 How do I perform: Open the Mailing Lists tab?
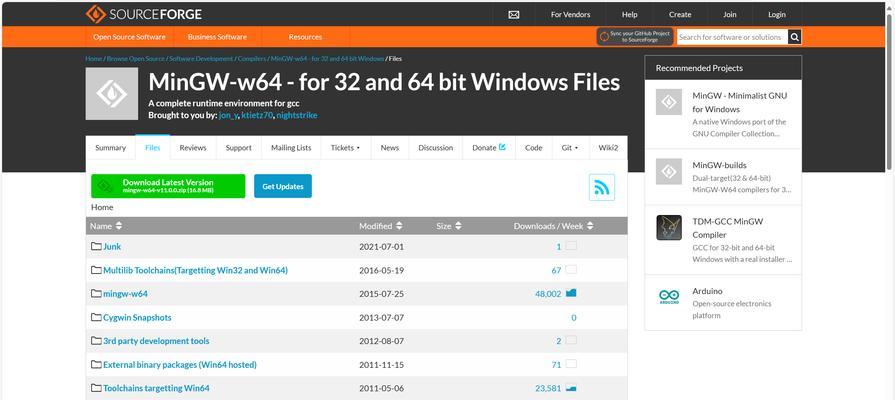click(291, 147)
